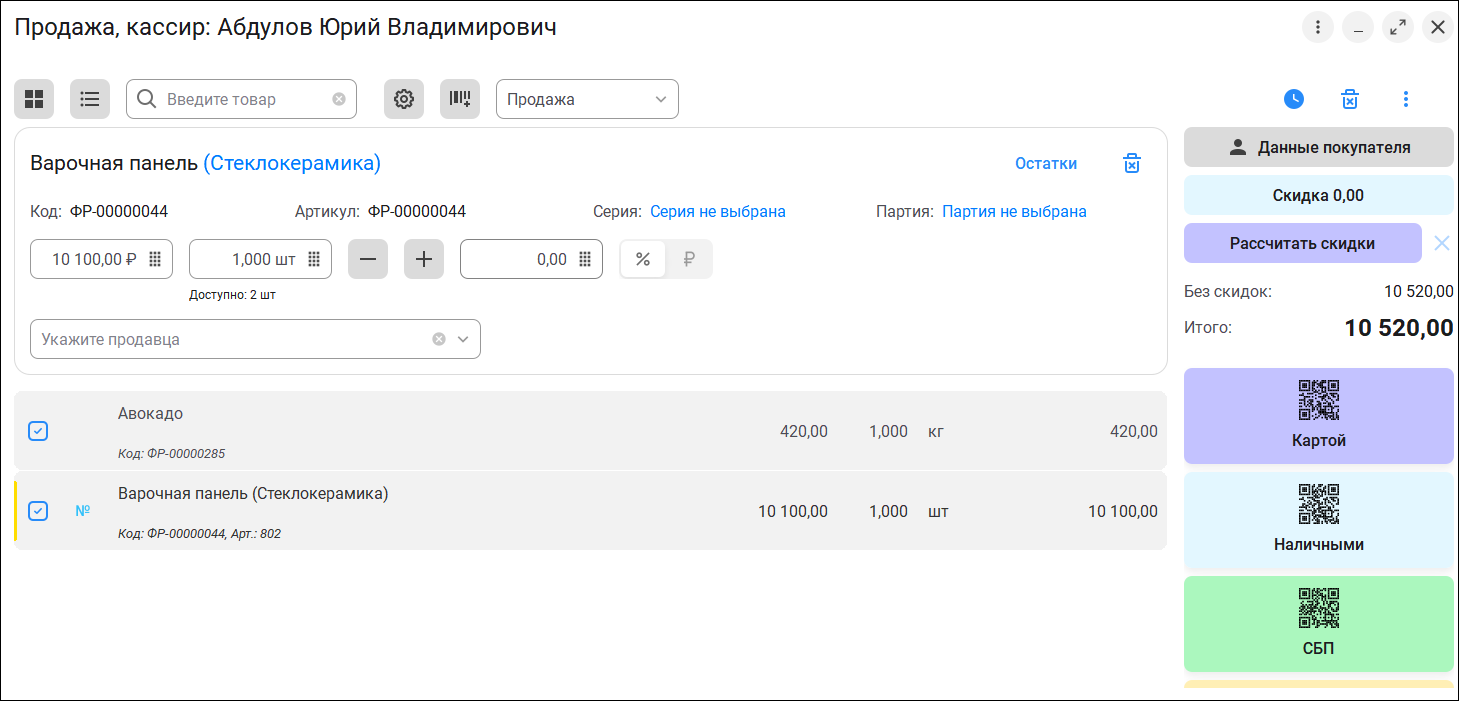
Task: Open settings gear in toolbar
Action: [404, 99]
